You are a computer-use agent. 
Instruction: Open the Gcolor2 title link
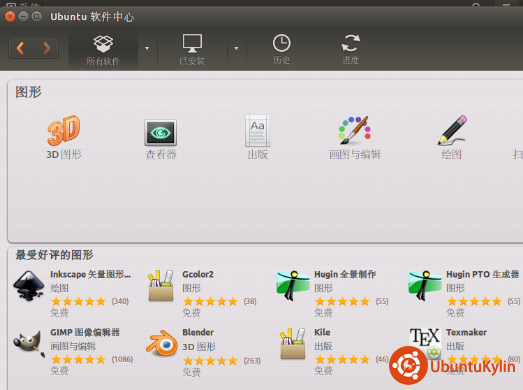tap(198, 275)
